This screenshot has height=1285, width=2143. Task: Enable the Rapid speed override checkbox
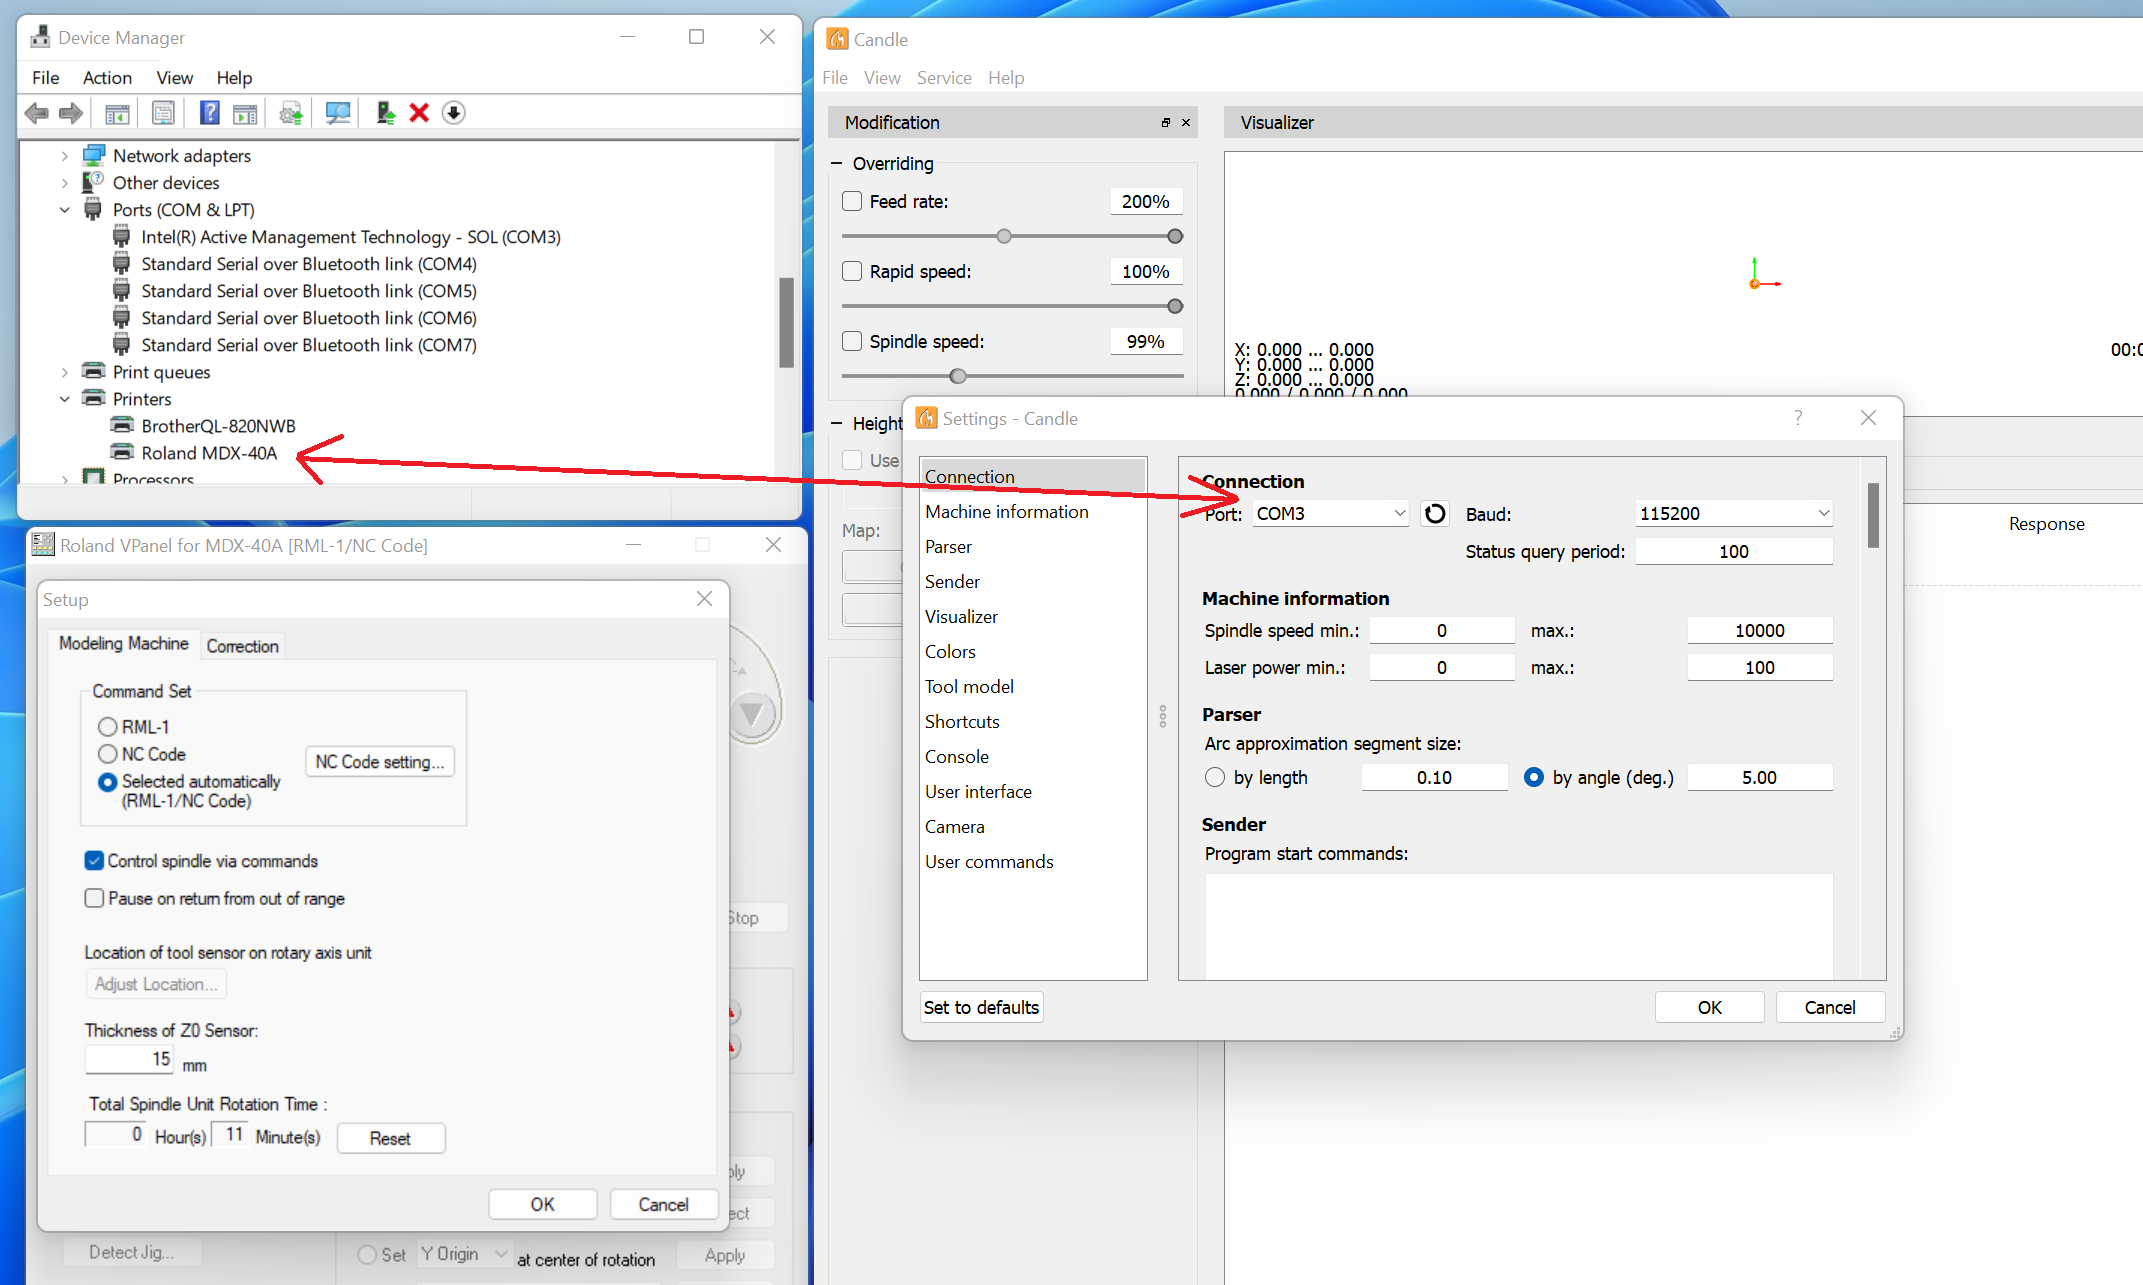852,272
